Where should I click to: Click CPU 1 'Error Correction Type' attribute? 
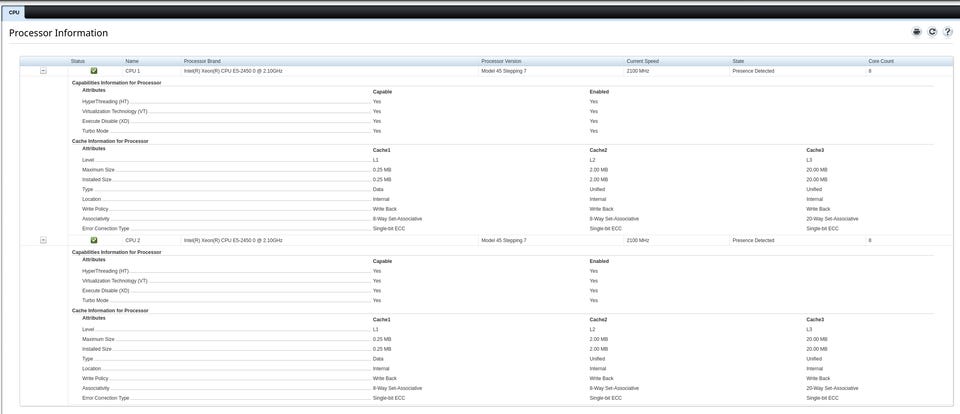click(105, 228)
